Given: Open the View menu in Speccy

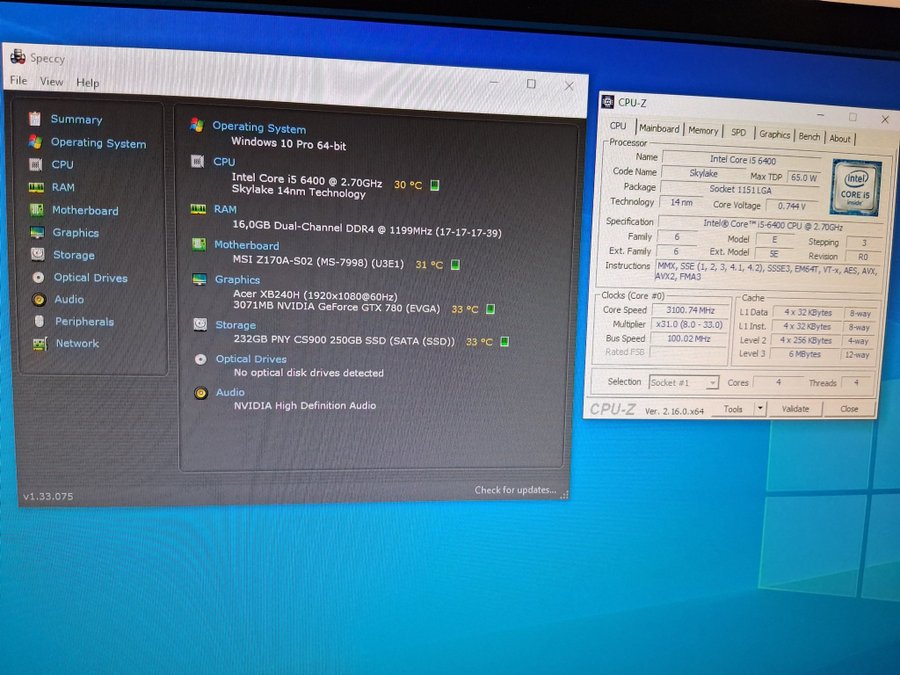Looking at the screenshot, I should pyautogui.click(x=52, y=82).
